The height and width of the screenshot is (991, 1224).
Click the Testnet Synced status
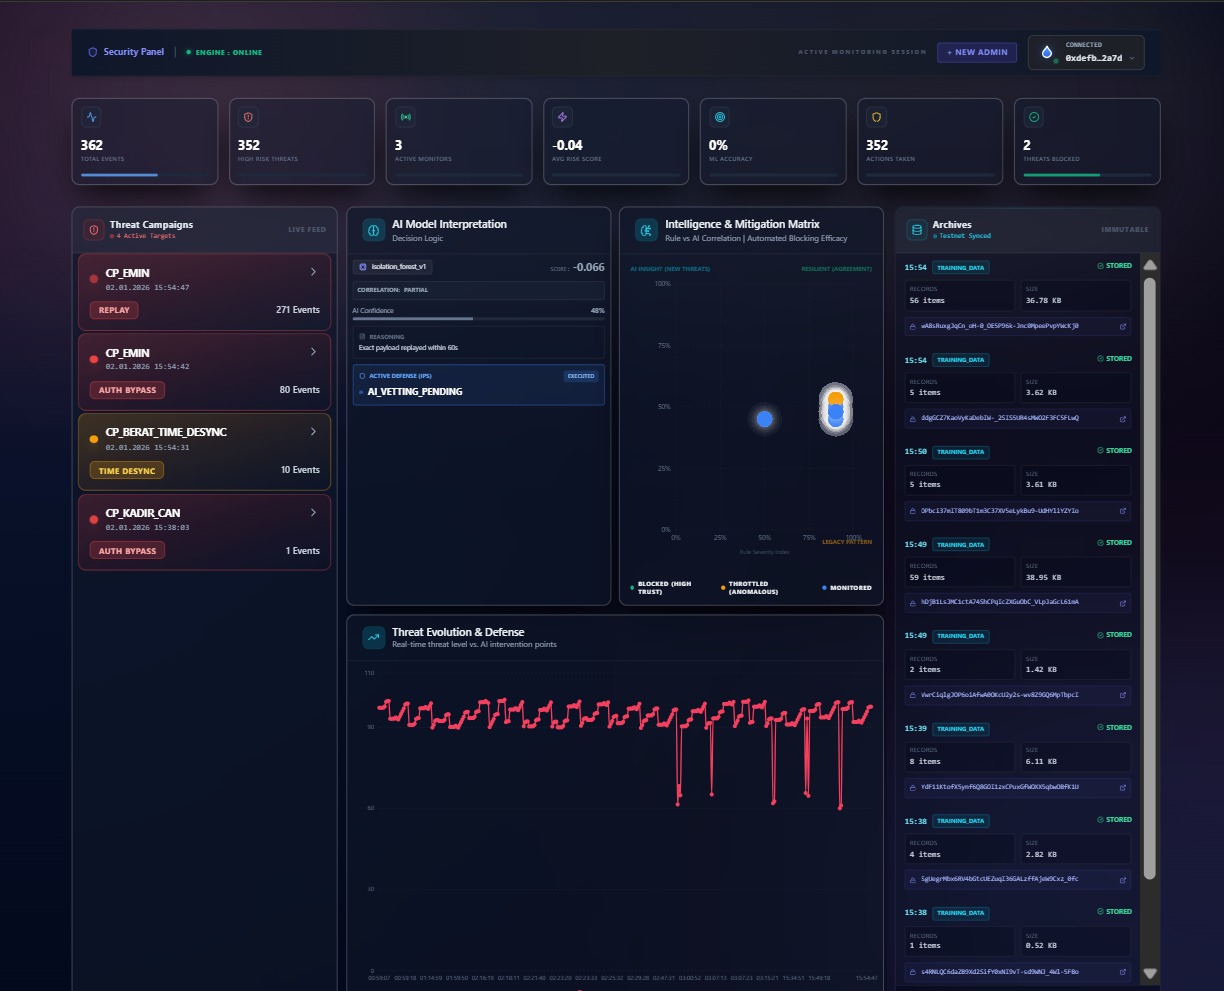coord(962,236)
